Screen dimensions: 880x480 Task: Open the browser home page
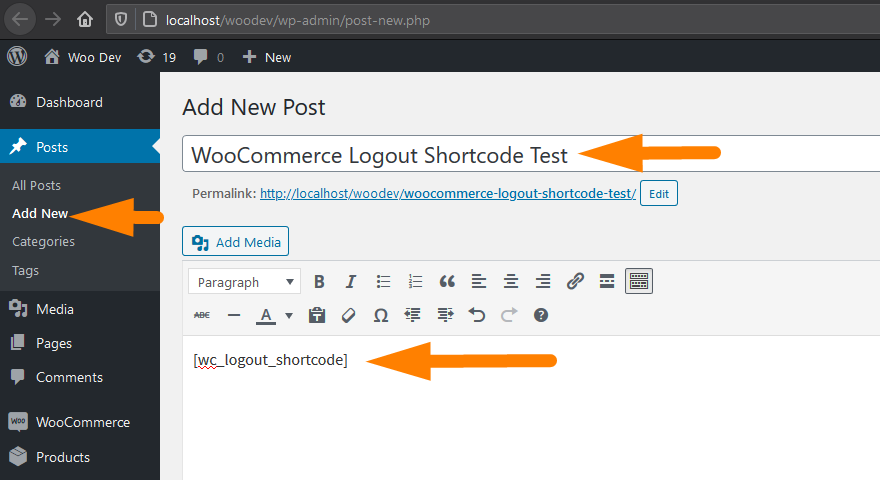(x=85, y=20)
